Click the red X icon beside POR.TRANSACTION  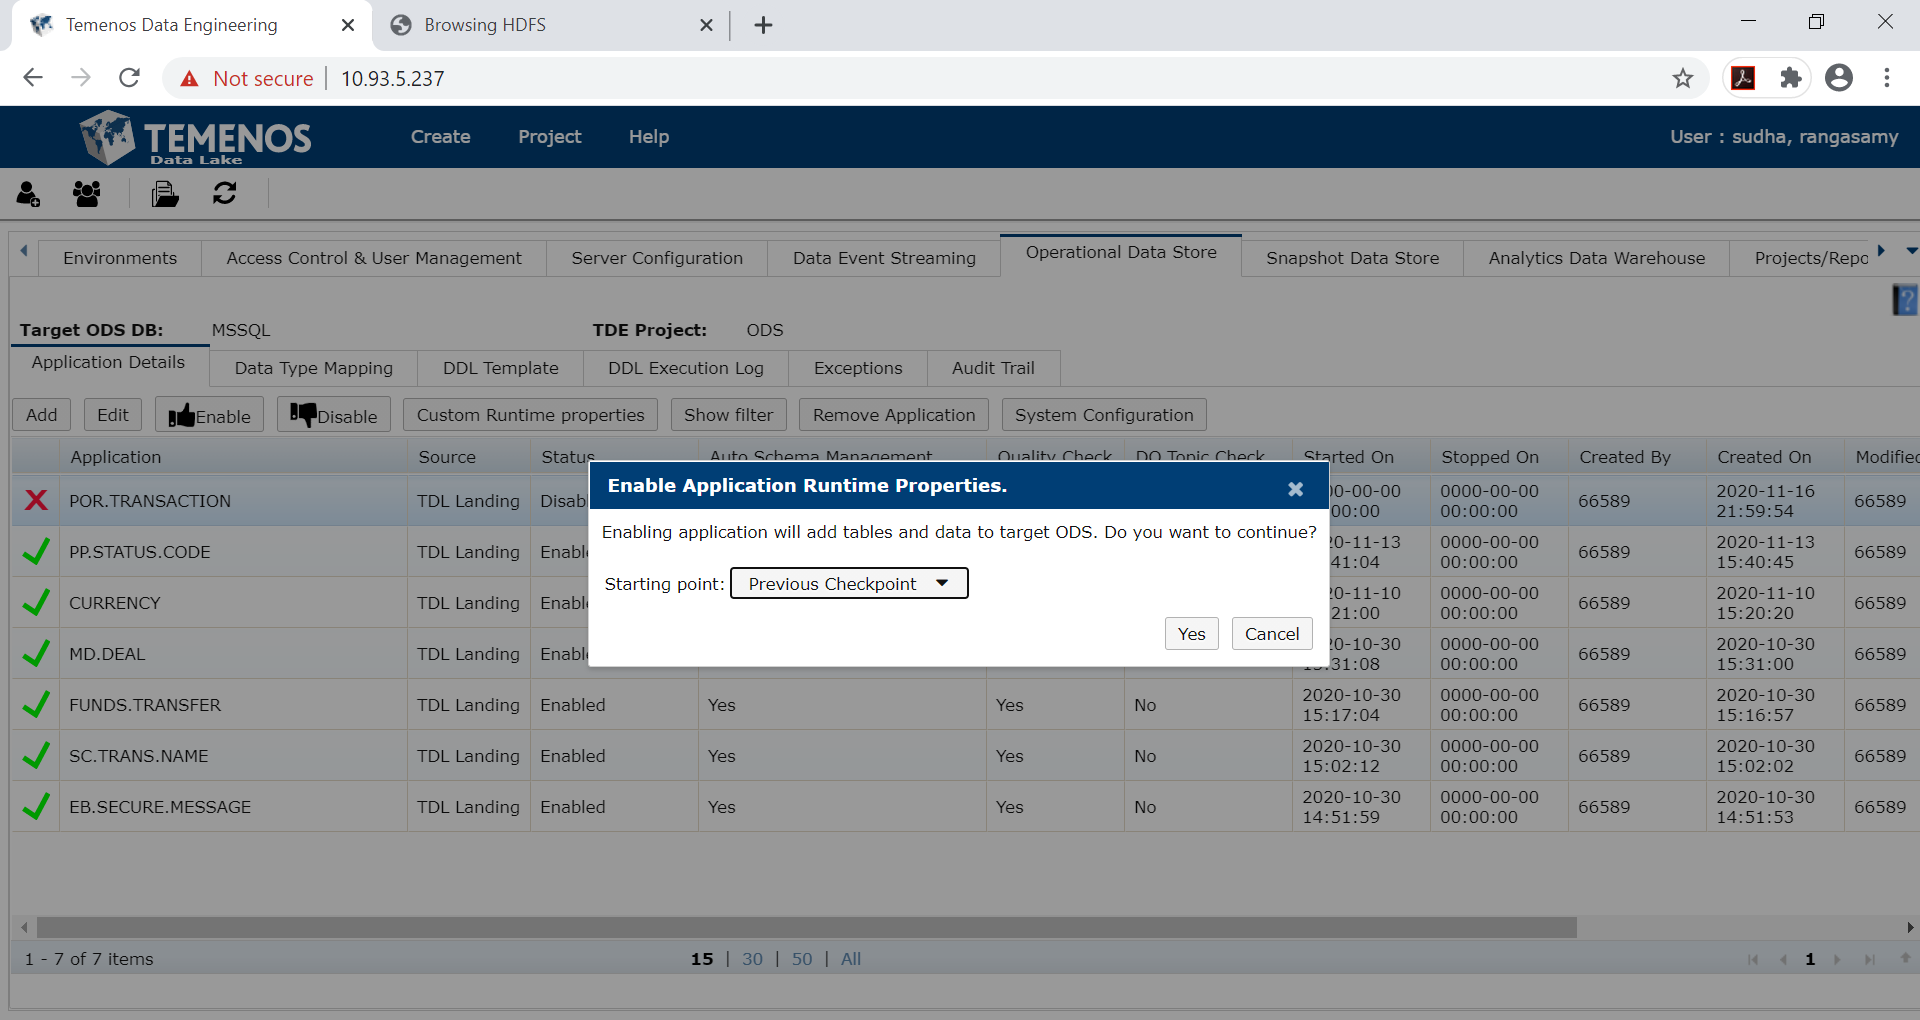[36, 500]
